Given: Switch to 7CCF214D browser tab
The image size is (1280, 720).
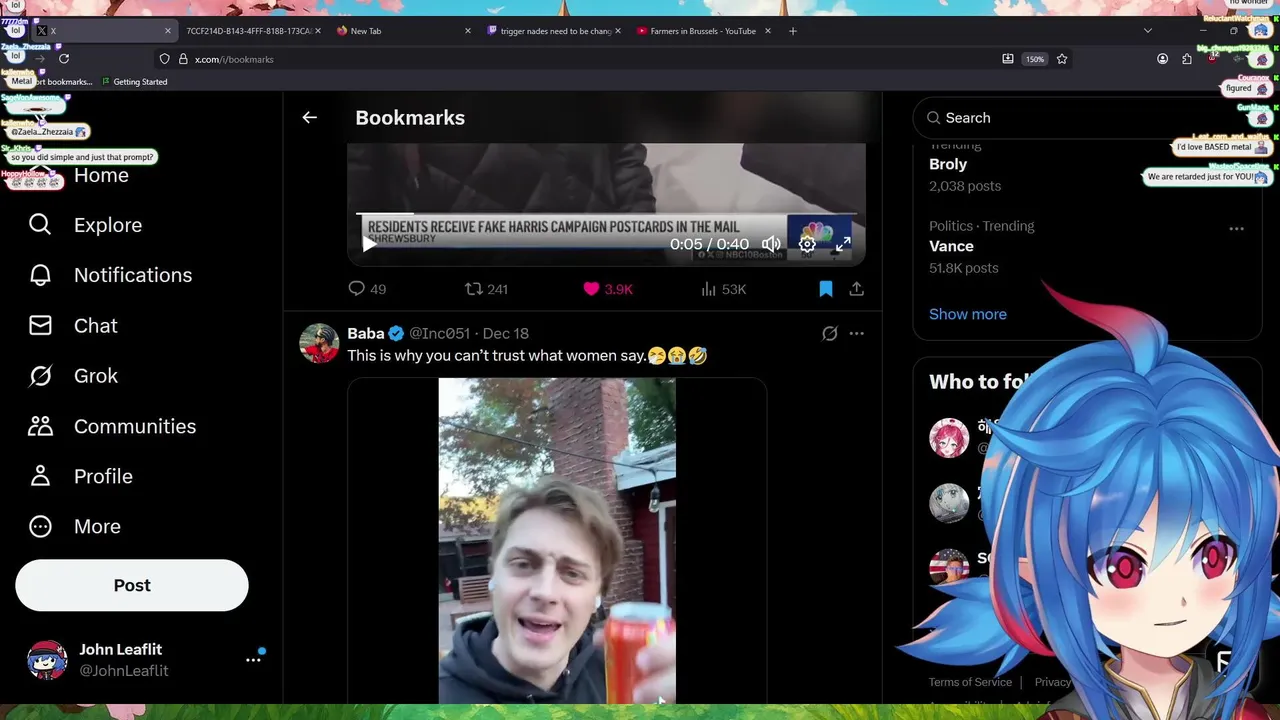Looking at the screenshot, I should (x=248, y=31).
